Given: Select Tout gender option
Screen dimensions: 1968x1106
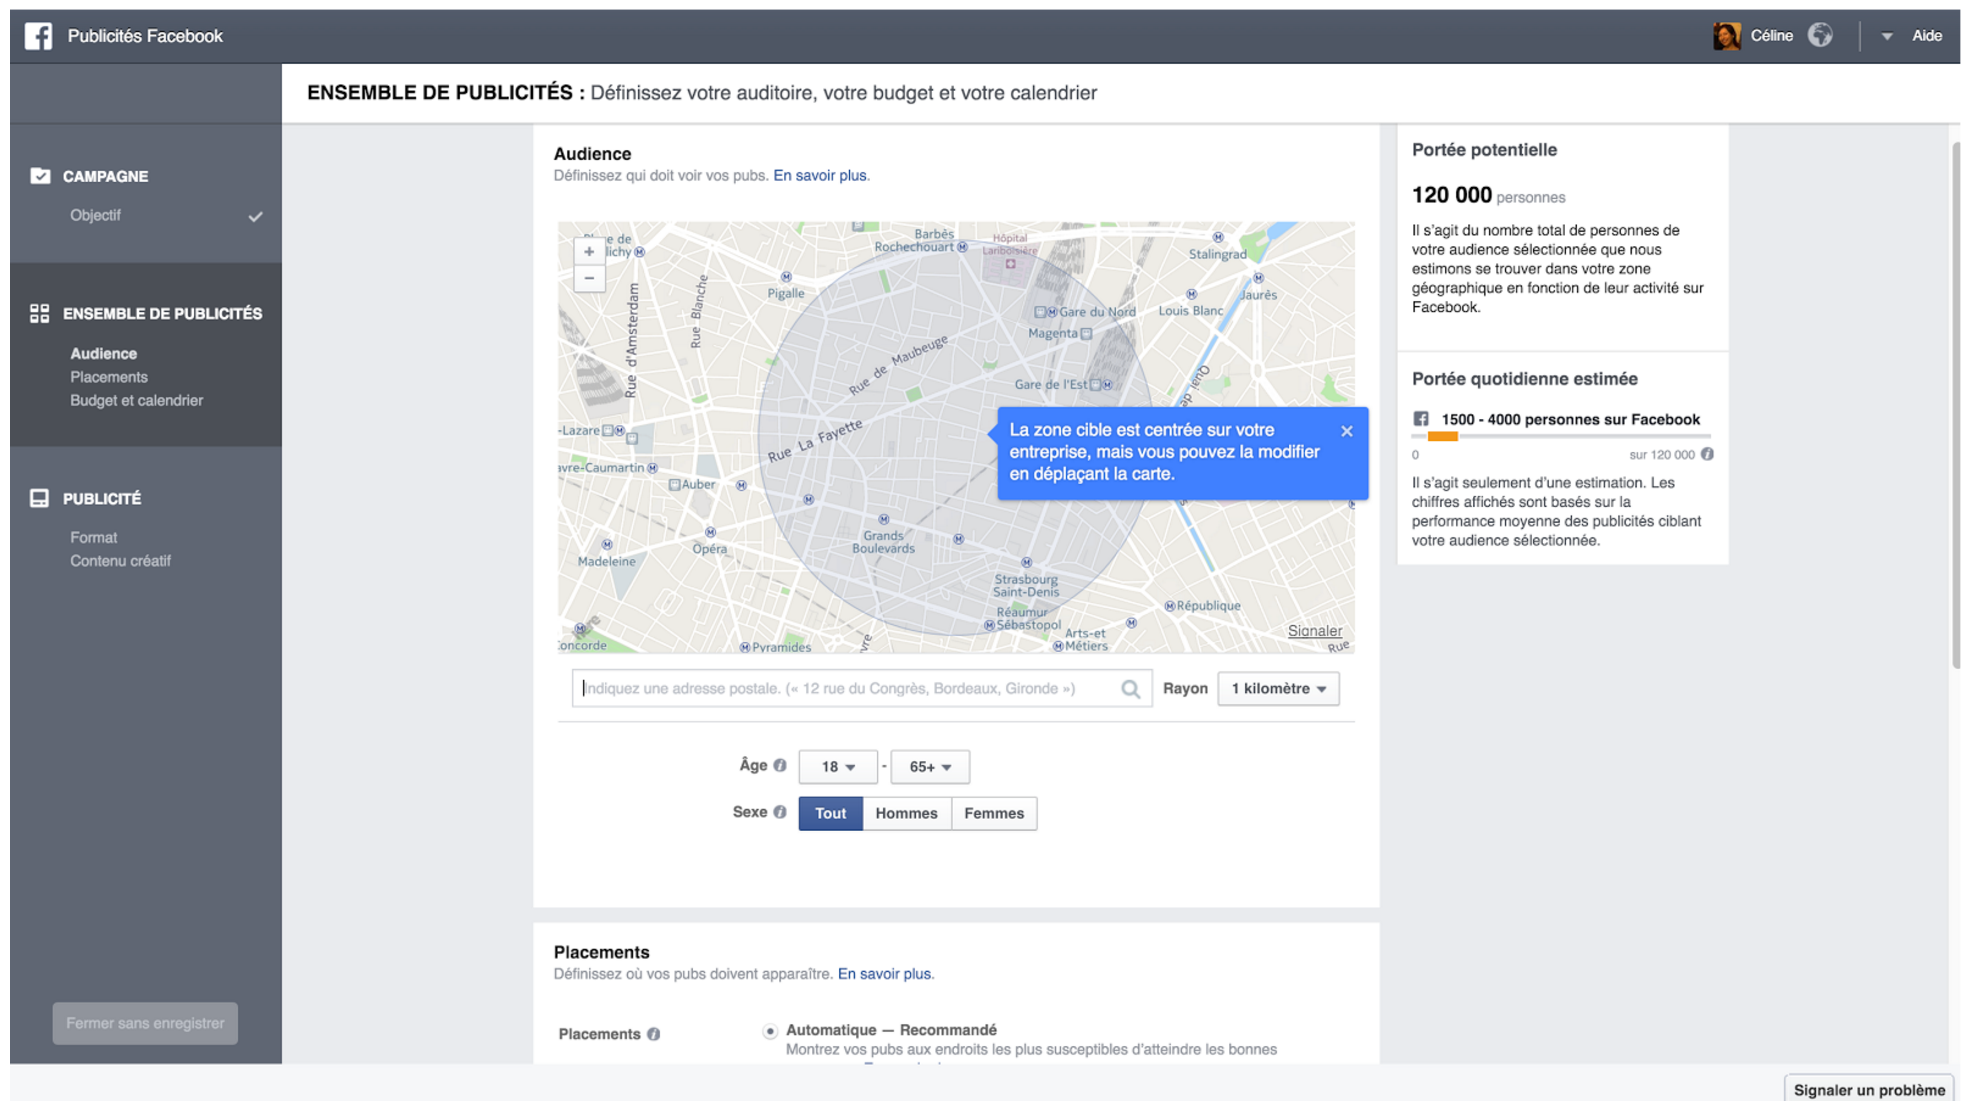Looking at the screenshot, I should 830,813.
